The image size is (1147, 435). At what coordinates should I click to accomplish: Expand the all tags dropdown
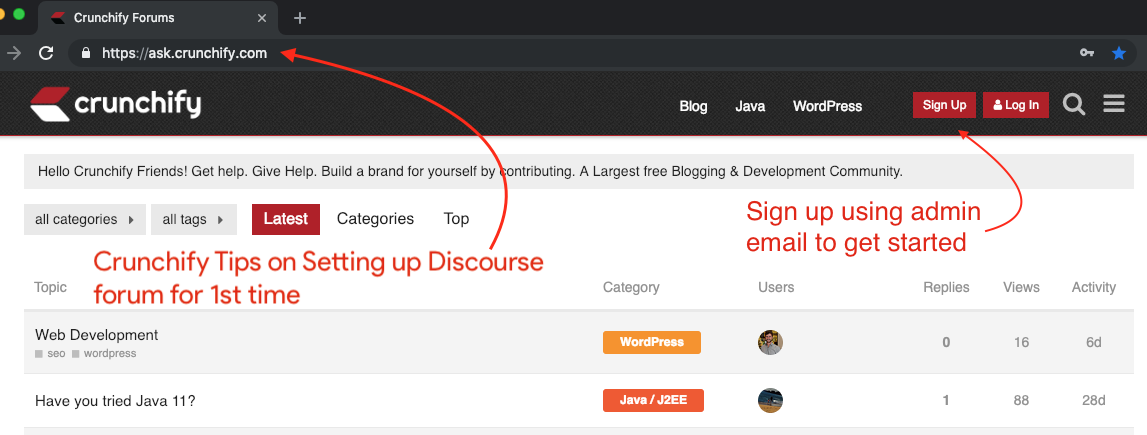(193, 219)
